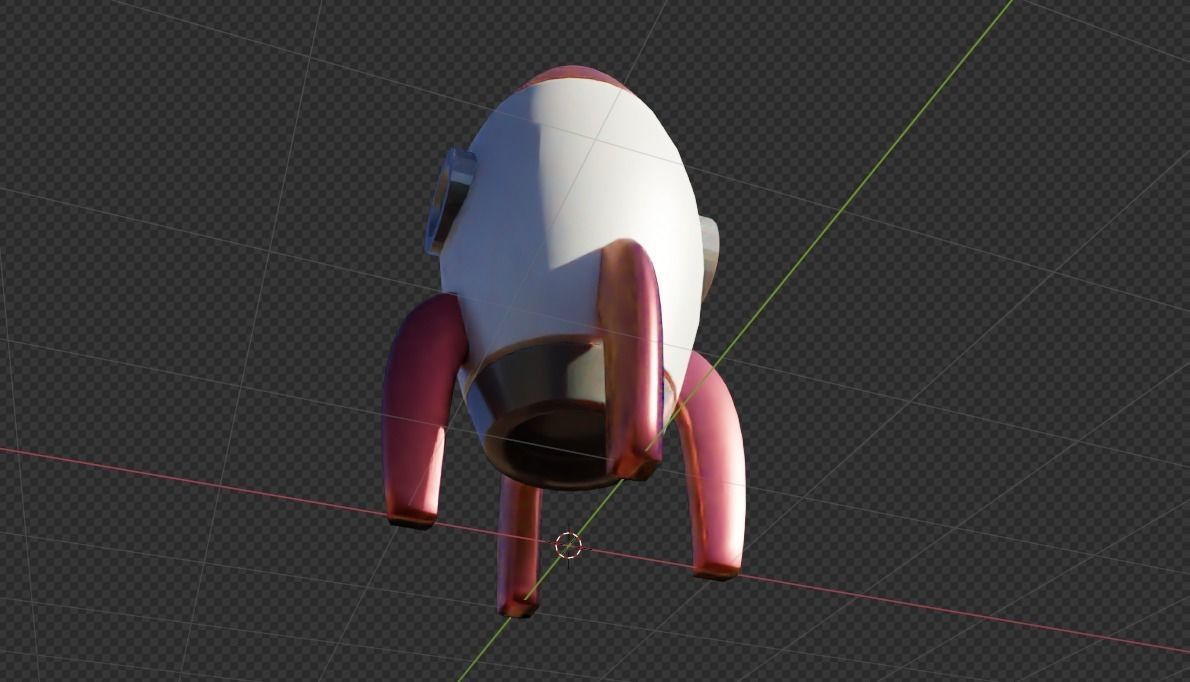This screenshot has height=682, width=1190.
Task: Click the 3D cursor crosshair on the grid
Action: point(568,545)
